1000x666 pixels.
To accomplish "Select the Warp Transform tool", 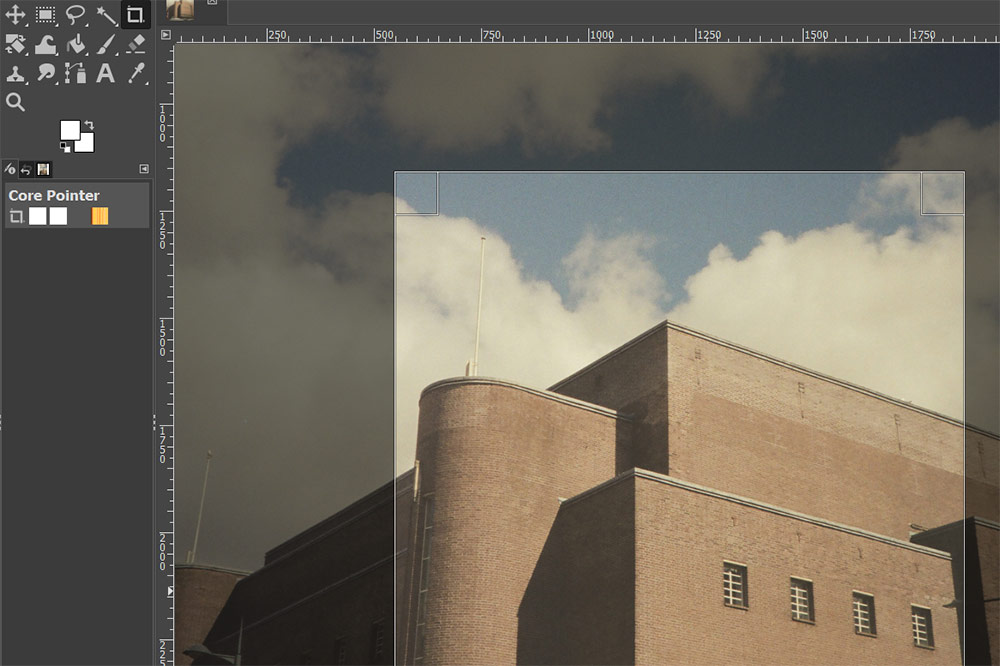I will 45,44.
